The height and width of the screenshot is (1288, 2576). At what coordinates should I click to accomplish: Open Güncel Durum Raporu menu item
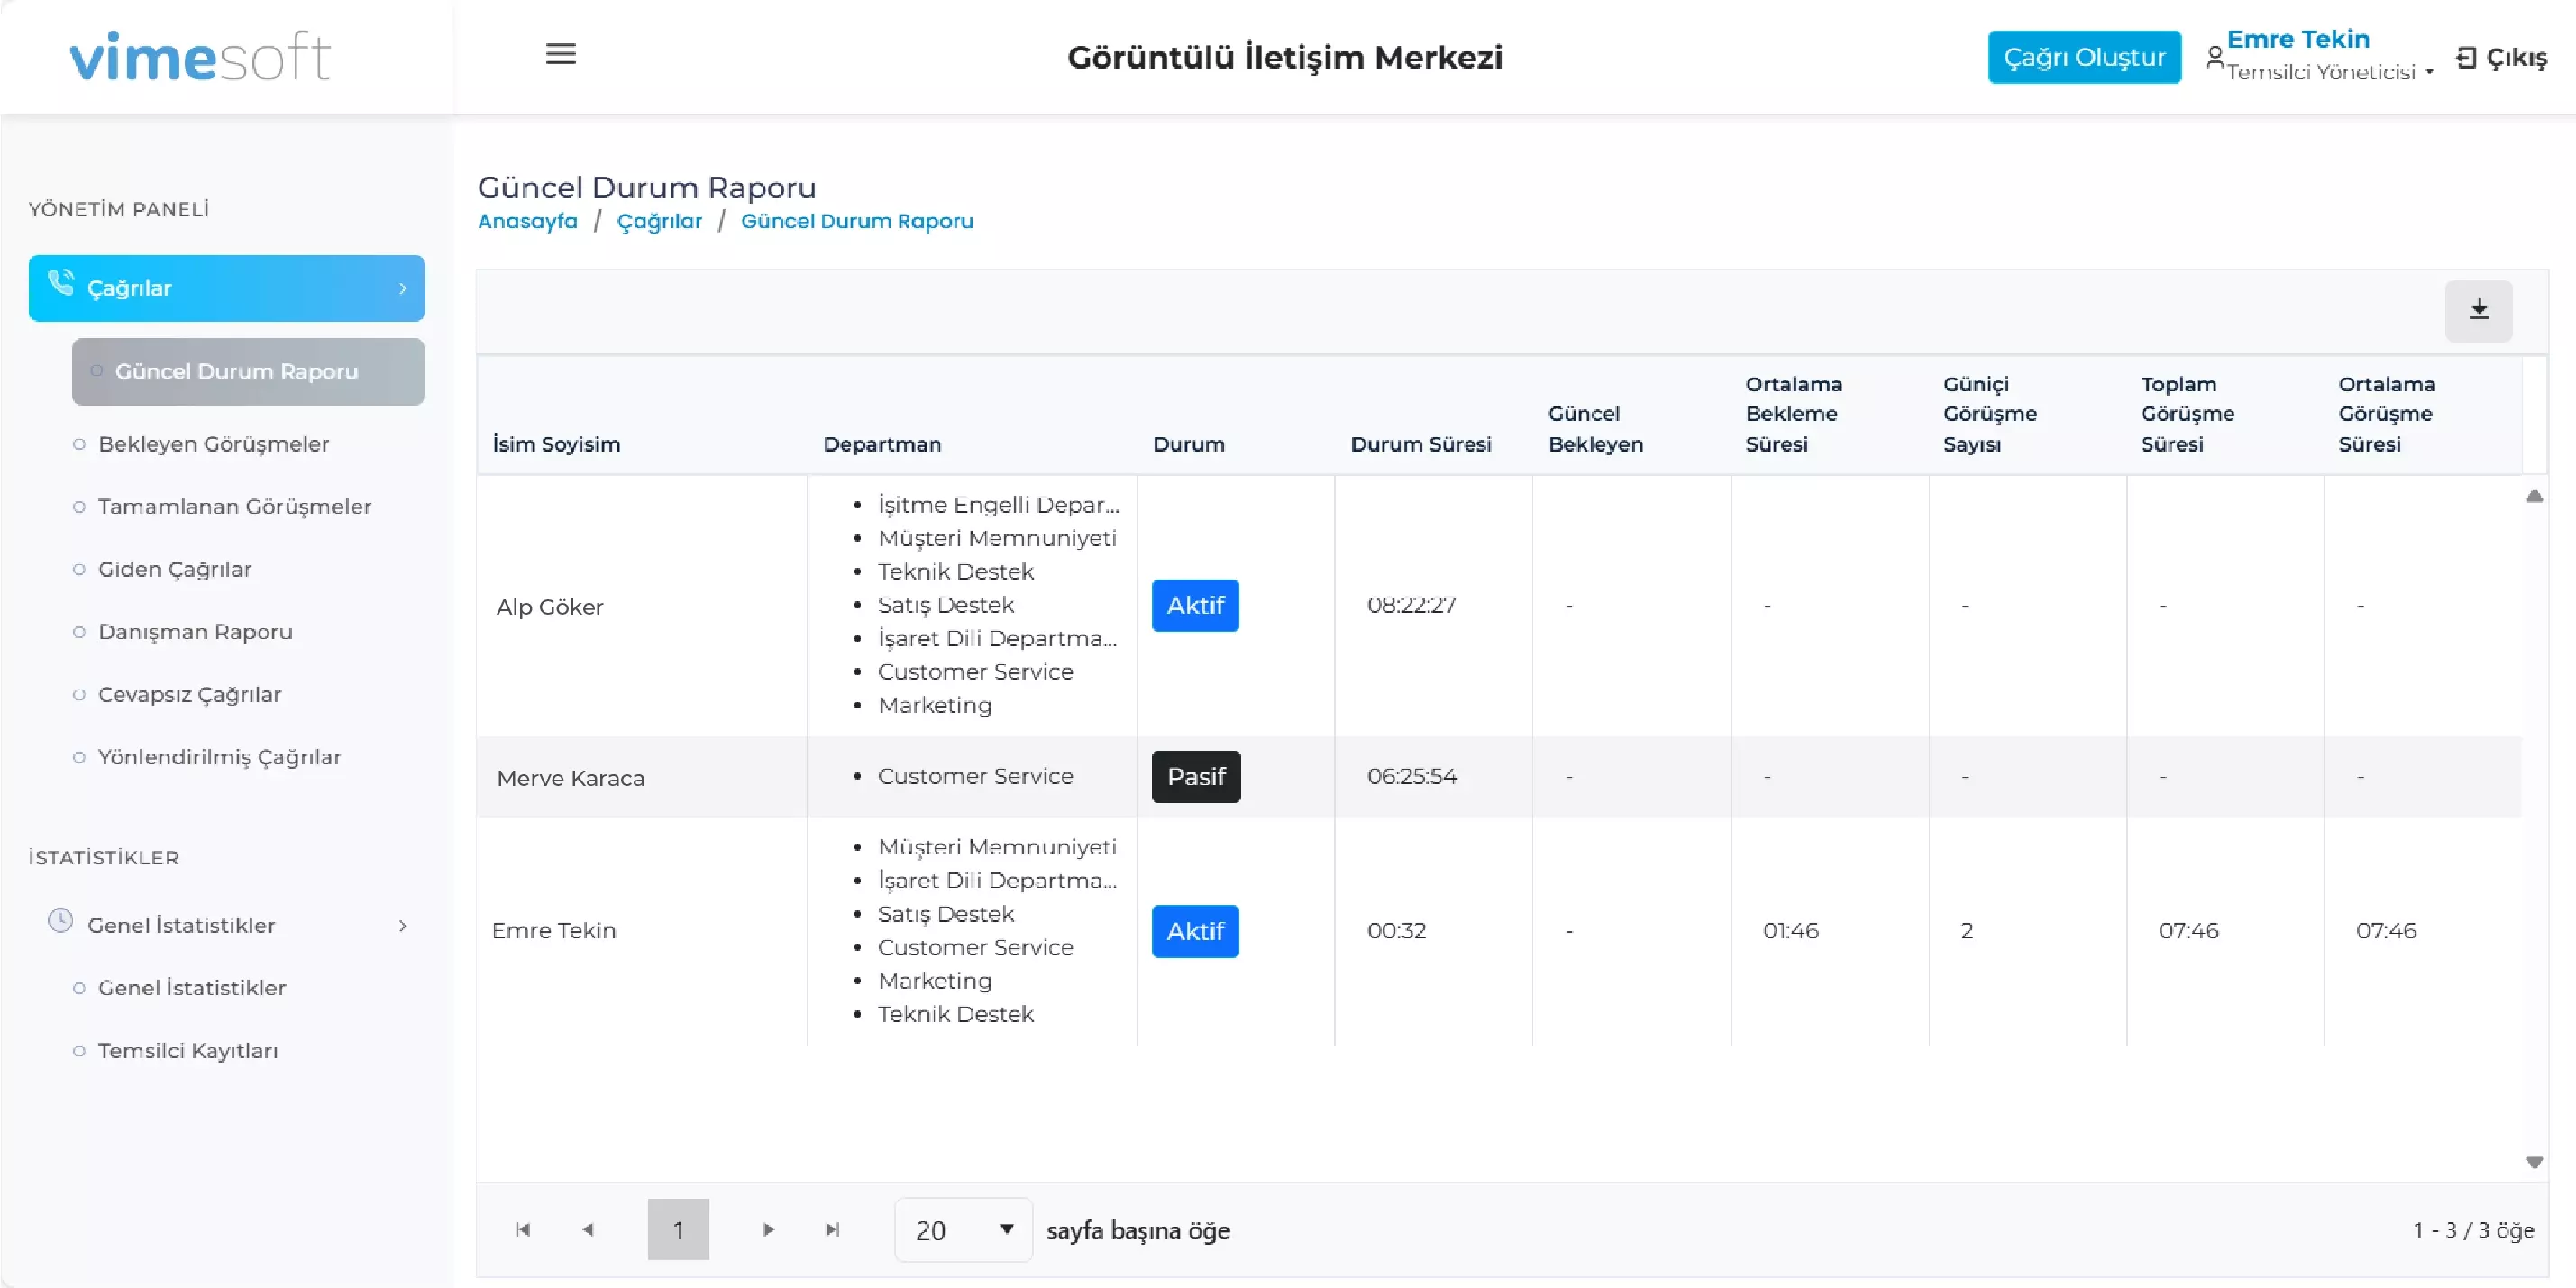tap(248, 371)
